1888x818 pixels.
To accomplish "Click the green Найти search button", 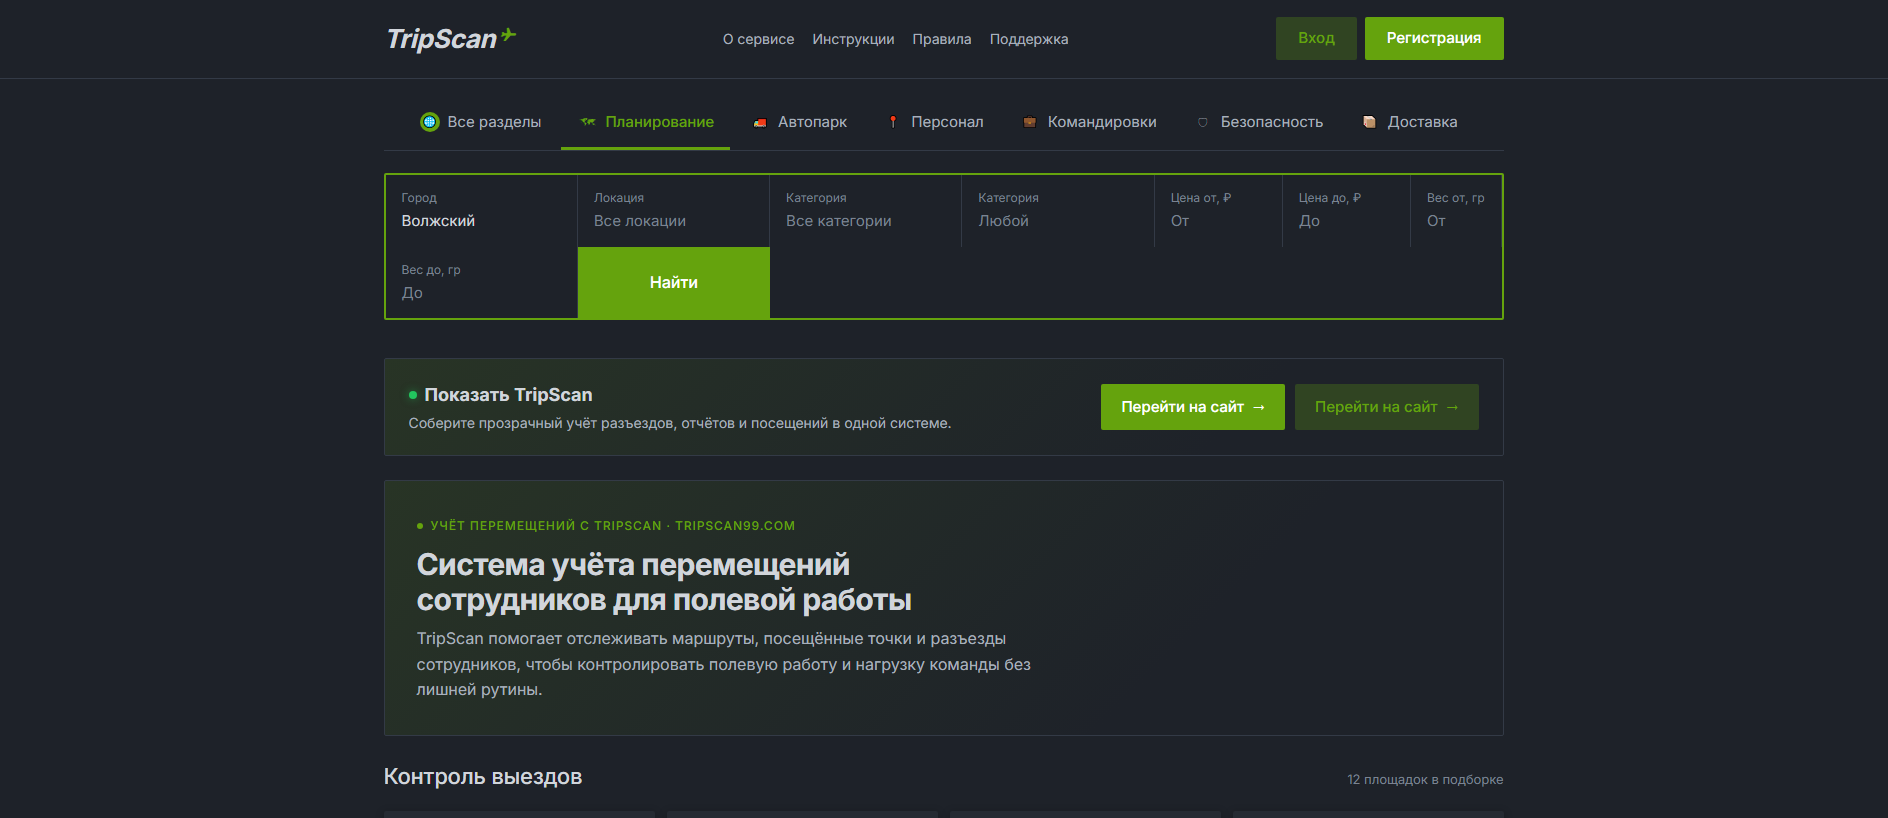I will (674, 283).
